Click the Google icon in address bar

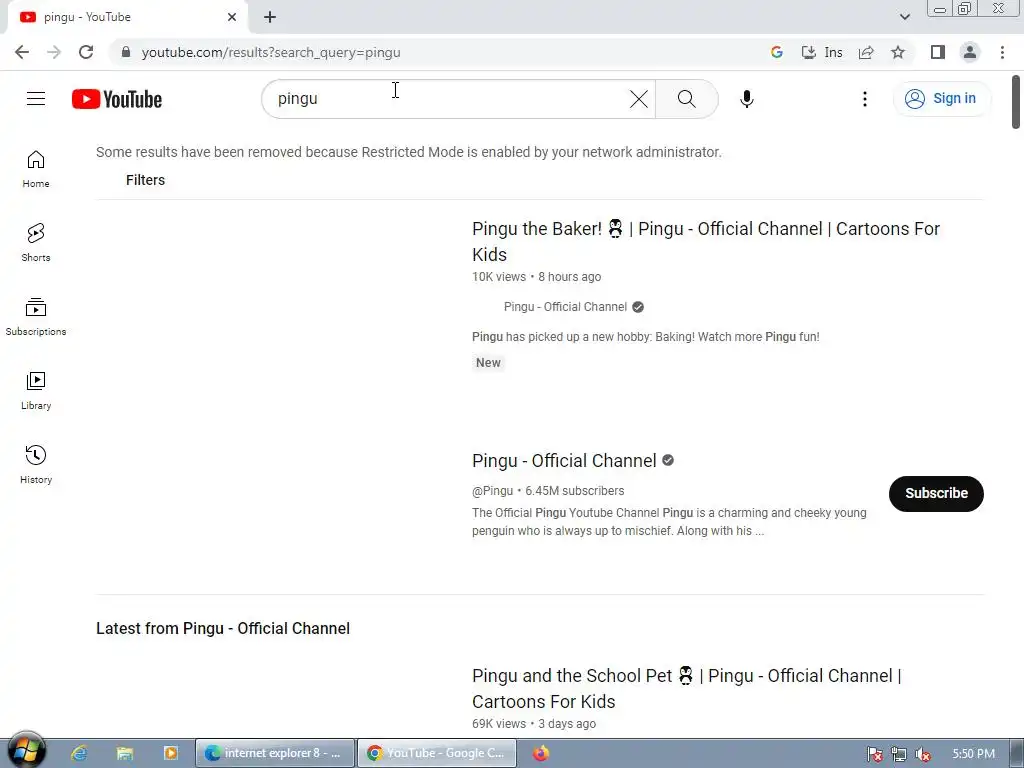[776, 52]
